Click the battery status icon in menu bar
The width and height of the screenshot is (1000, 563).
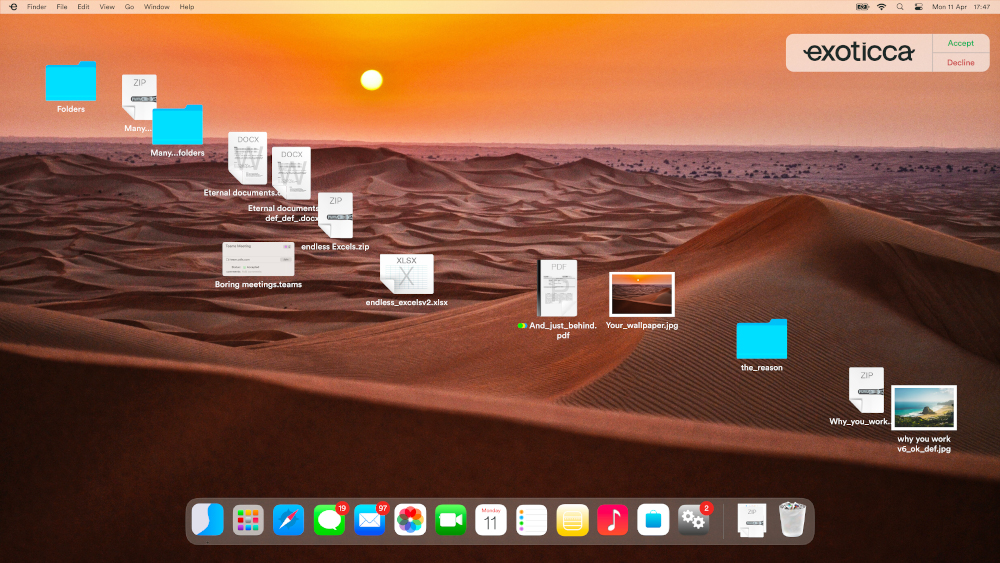(x=862, y=7)
